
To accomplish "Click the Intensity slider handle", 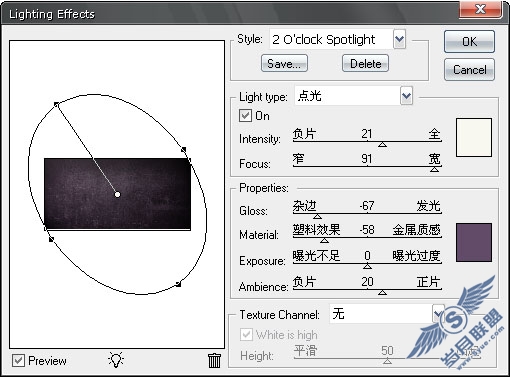I will pyautogui.click(x=383, y=145).
